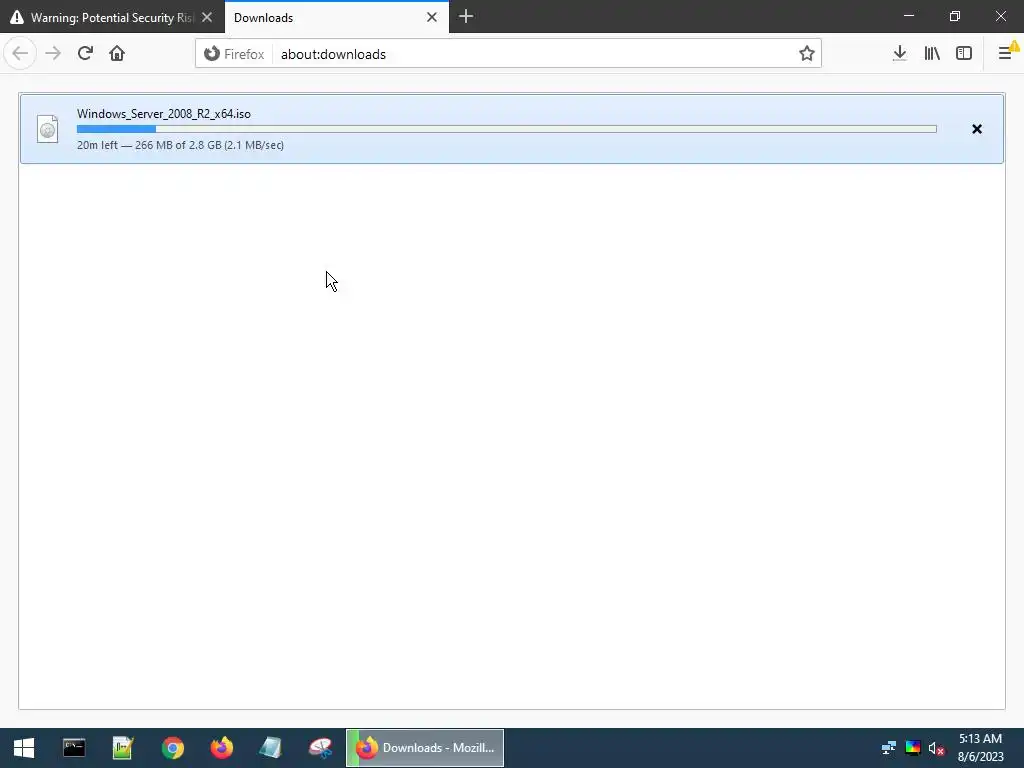This screenshot has width=1024, height=768.
Task: Open a new tab with the plus button
Action: [x=466, y=17]
